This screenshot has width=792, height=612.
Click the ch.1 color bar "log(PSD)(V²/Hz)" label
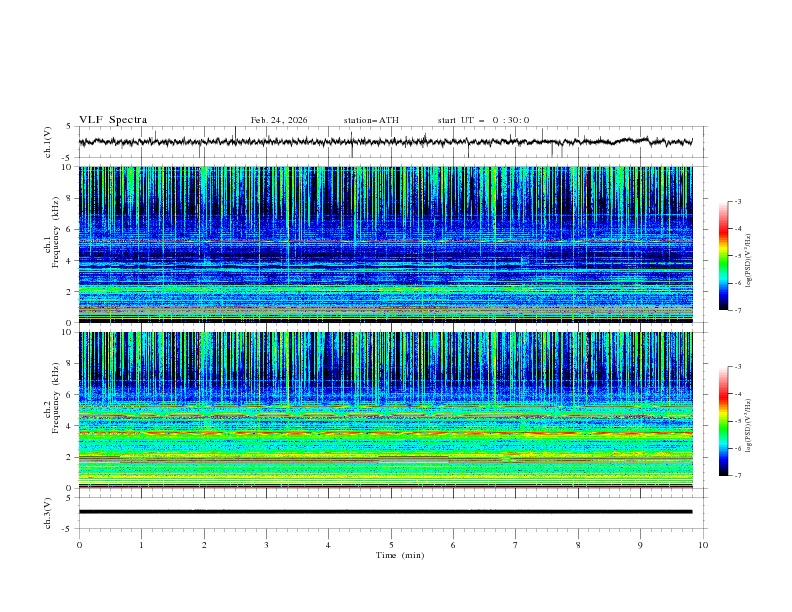pos(749,260)
